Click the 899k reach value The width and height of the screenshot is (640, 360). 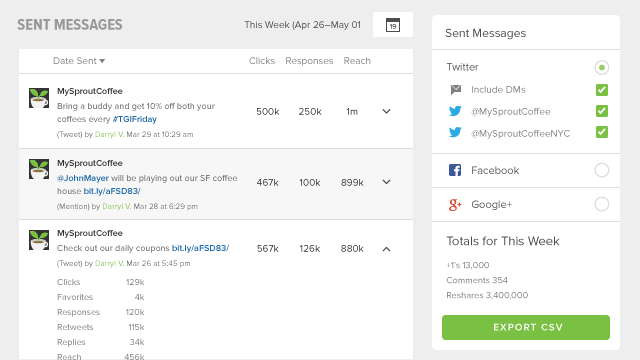pyautogui.click(x=352, y=182)
